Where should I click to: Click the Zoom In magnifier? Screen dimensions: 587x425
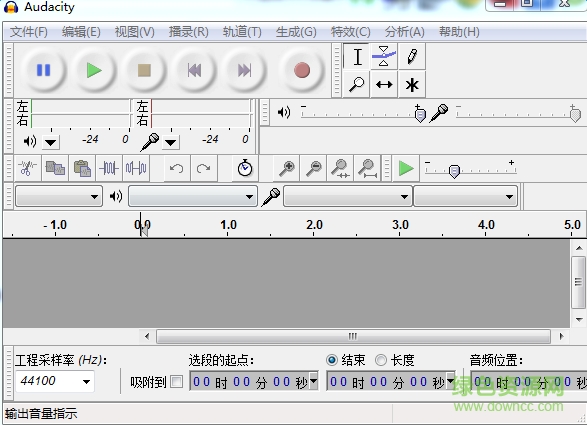click(287, 169)
